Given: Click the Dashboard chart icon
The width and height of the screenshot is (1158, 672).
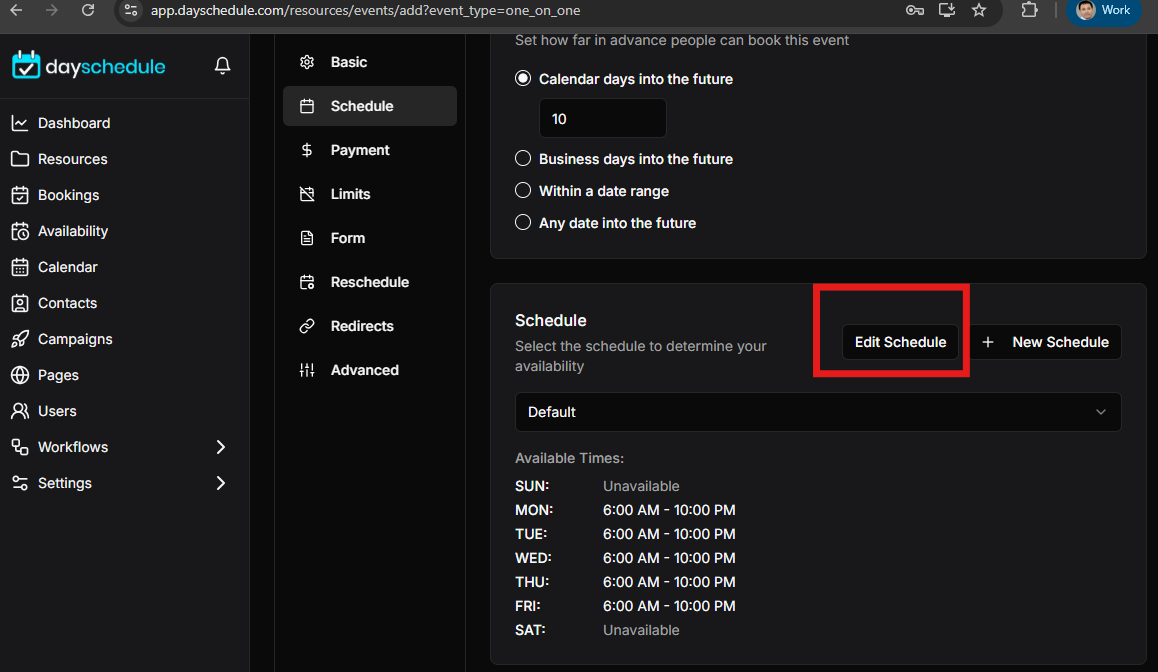Looking at the screenshot, I should point(20,123).
